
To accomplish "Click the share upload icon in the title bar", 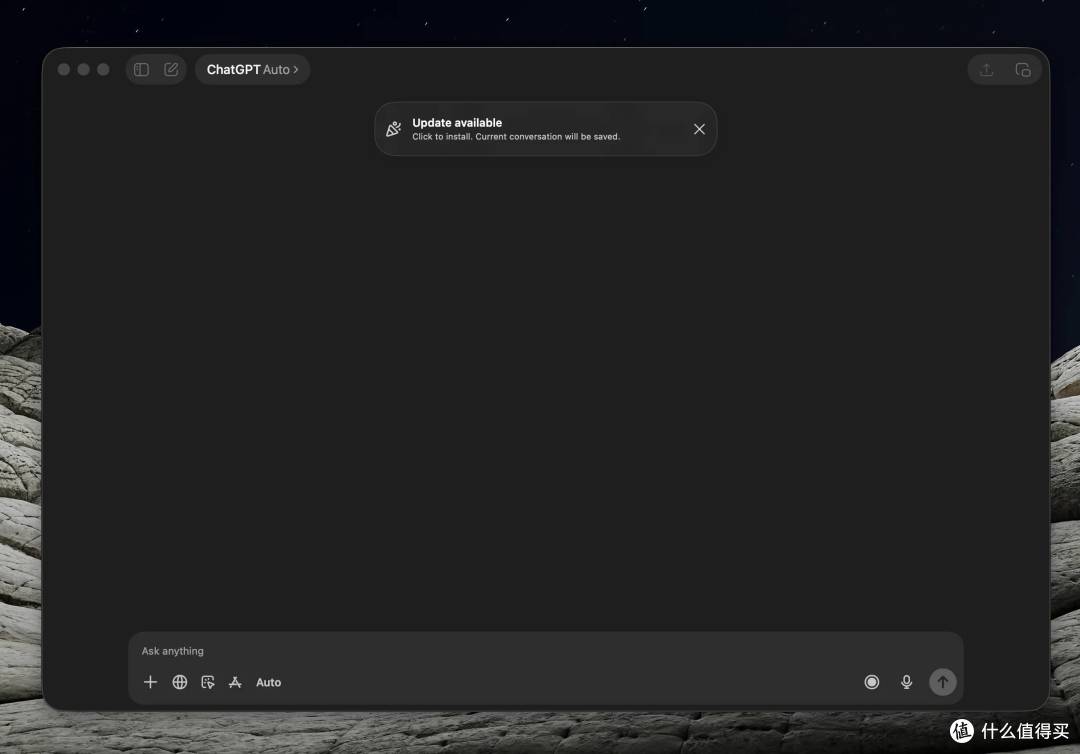I will pyautogui.click(x=986, y=70).
